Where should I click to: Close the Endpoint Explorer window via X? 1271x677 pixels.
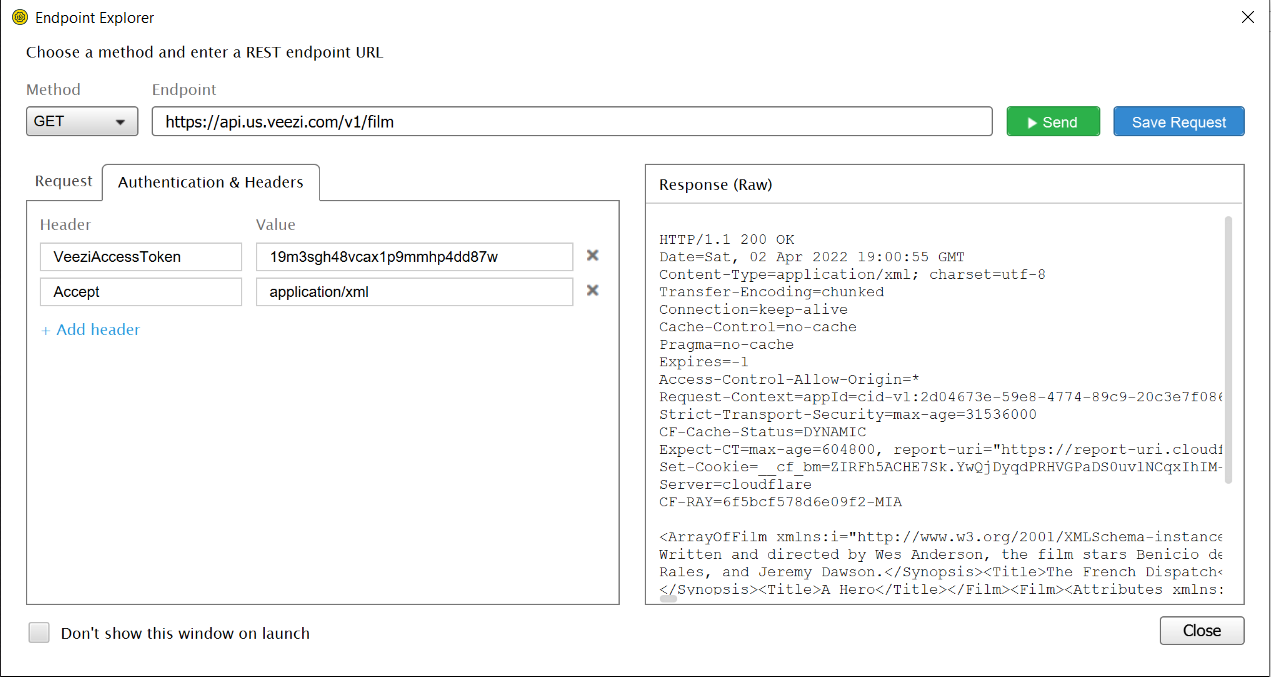pos(1247,17)
